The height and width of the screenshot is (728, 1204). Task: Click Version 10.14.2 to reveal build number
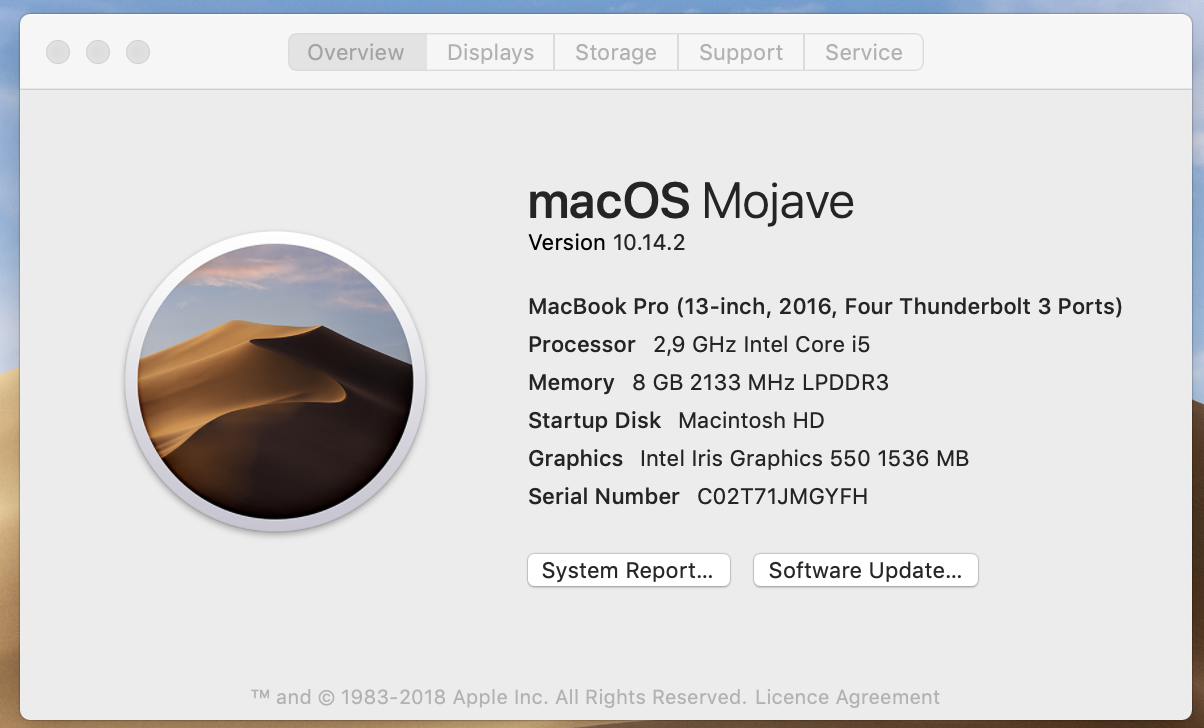(605, 242)
